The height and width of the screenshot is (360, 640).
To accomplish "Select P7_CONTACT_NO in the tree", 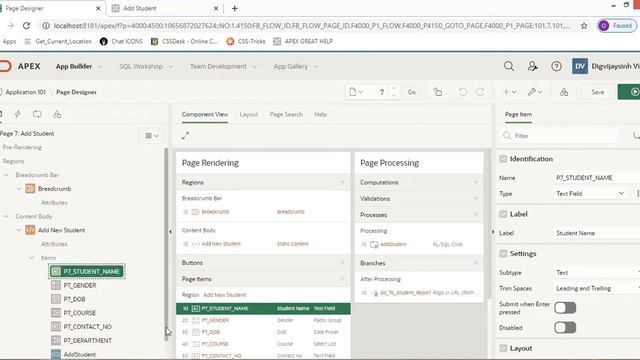I will [x=87, y=327].
